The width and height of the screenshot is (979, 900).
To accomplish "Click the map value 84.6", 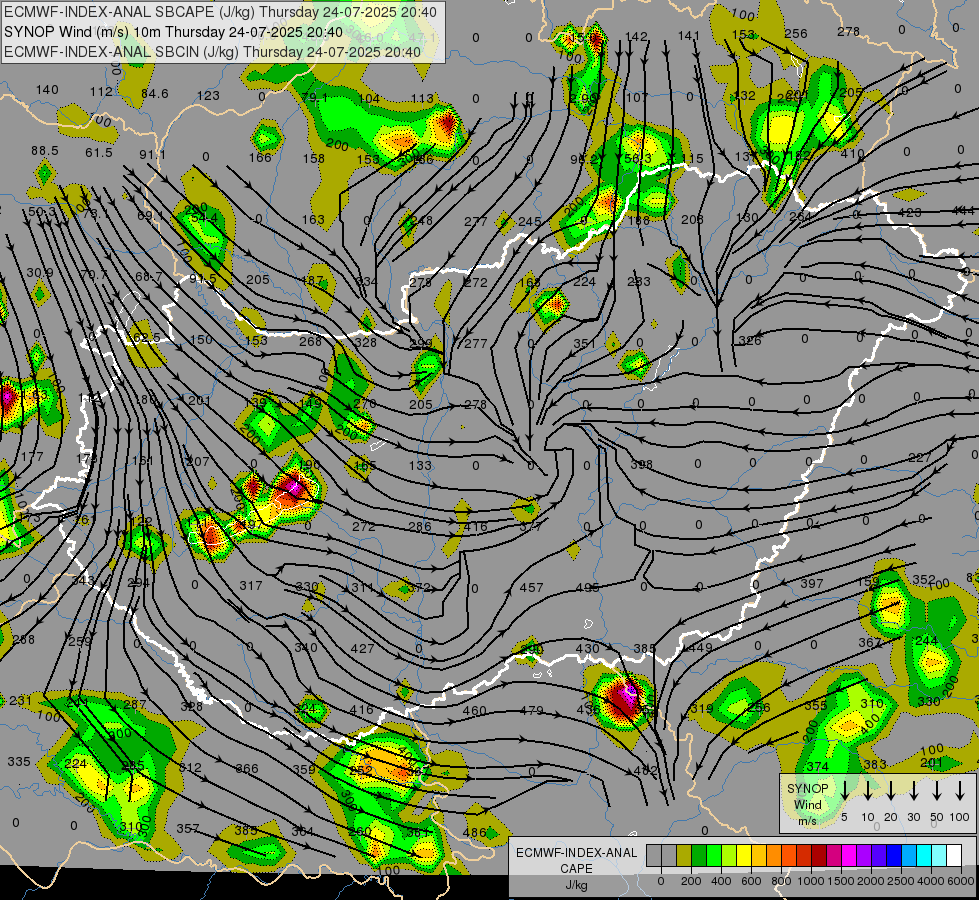I will click(155, 94).
